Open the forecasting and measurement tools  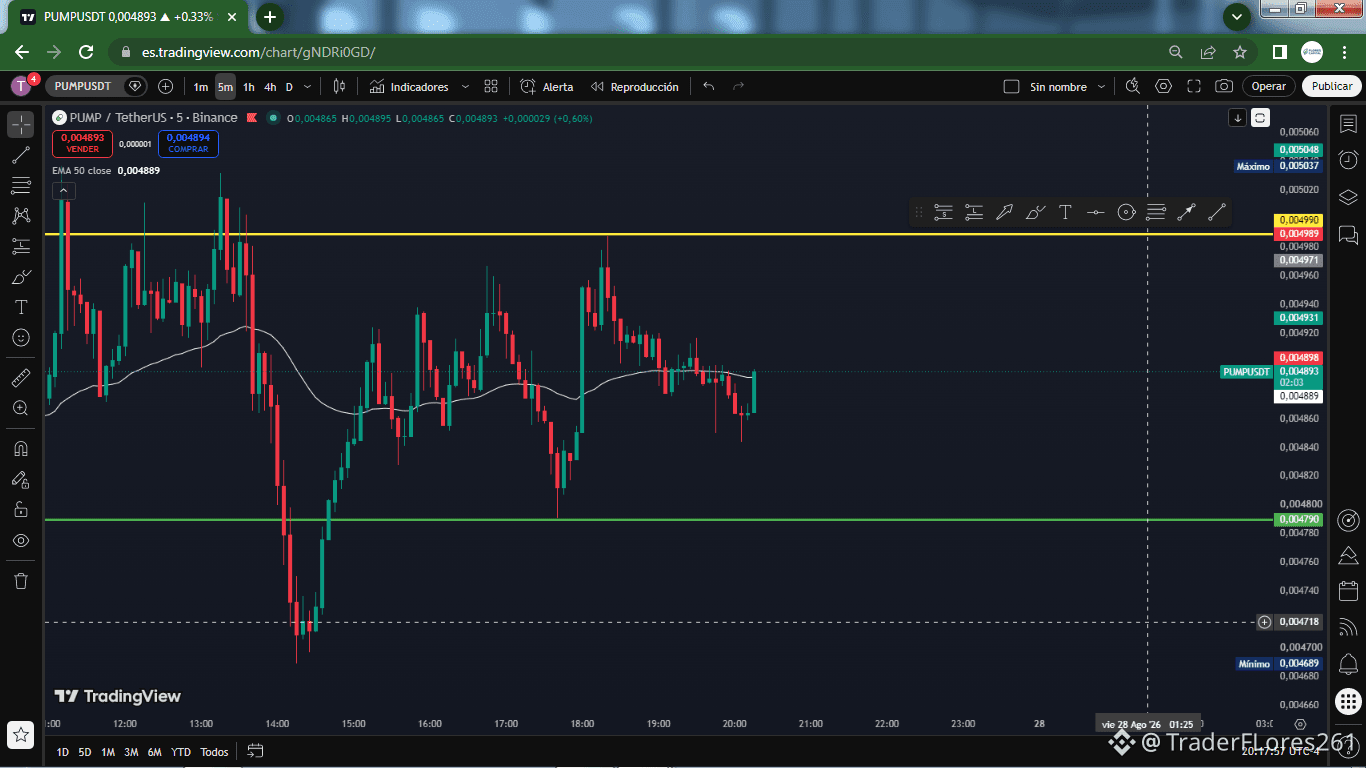pos(21,246)
